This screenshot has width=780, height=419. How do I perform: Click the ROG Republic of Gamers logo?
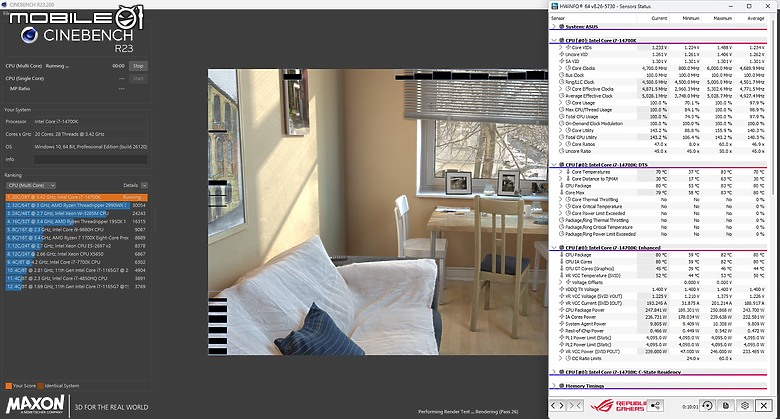click(x=618, y=406)
